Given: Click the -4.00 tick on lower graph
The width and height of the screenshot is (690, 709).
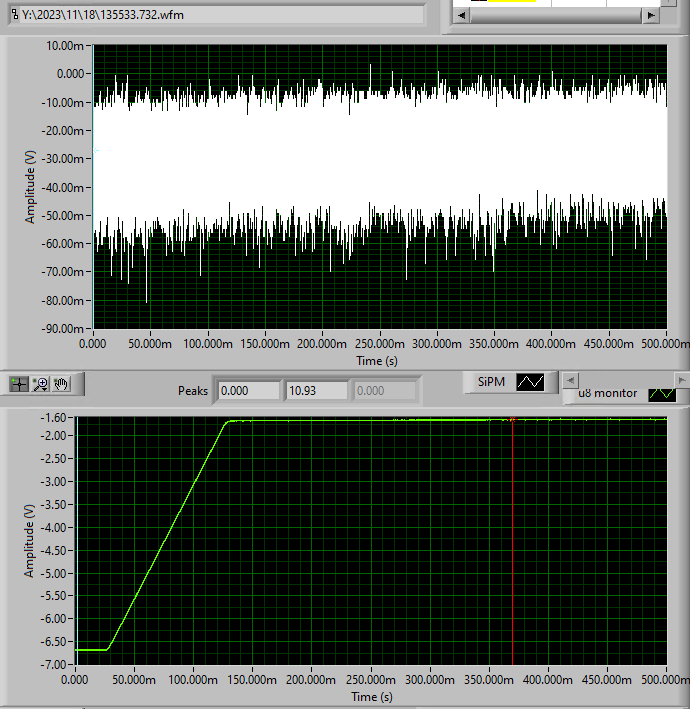Looking at the screenshot, I should pos(53,528).
